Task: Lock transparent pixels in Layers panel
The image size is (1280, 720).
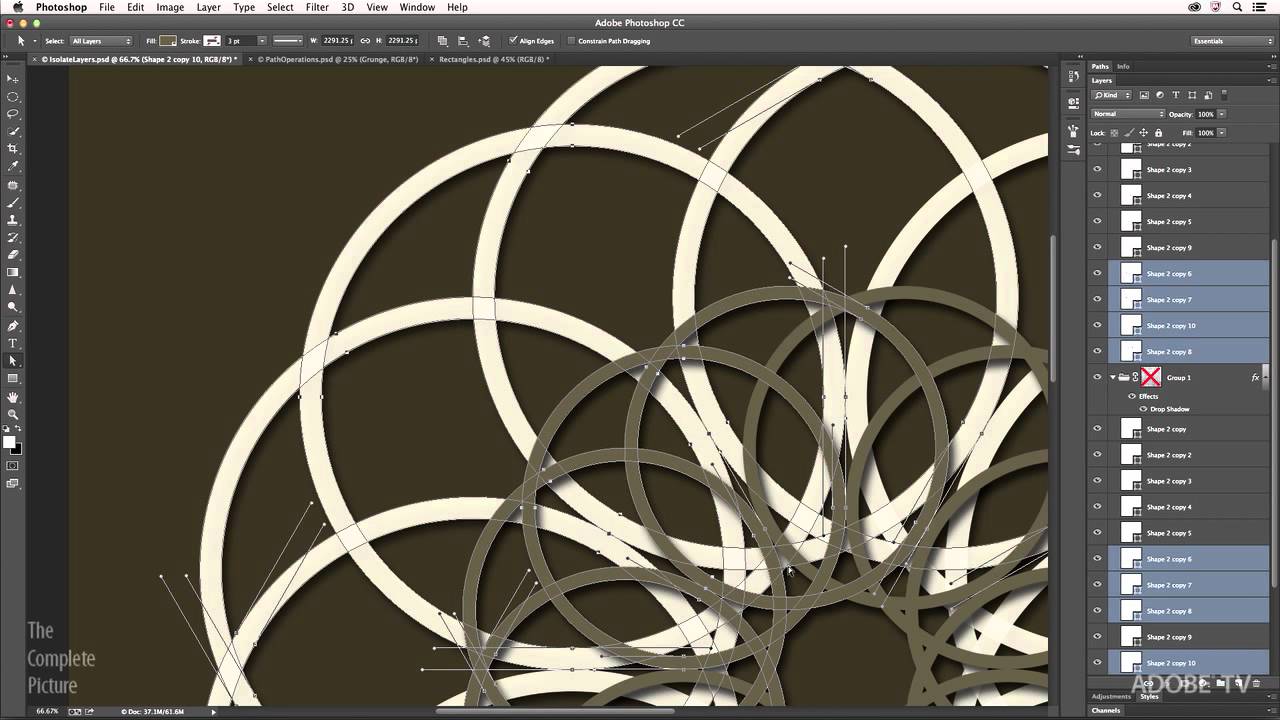Action: pyautogui.click(x=1114, y=132)
